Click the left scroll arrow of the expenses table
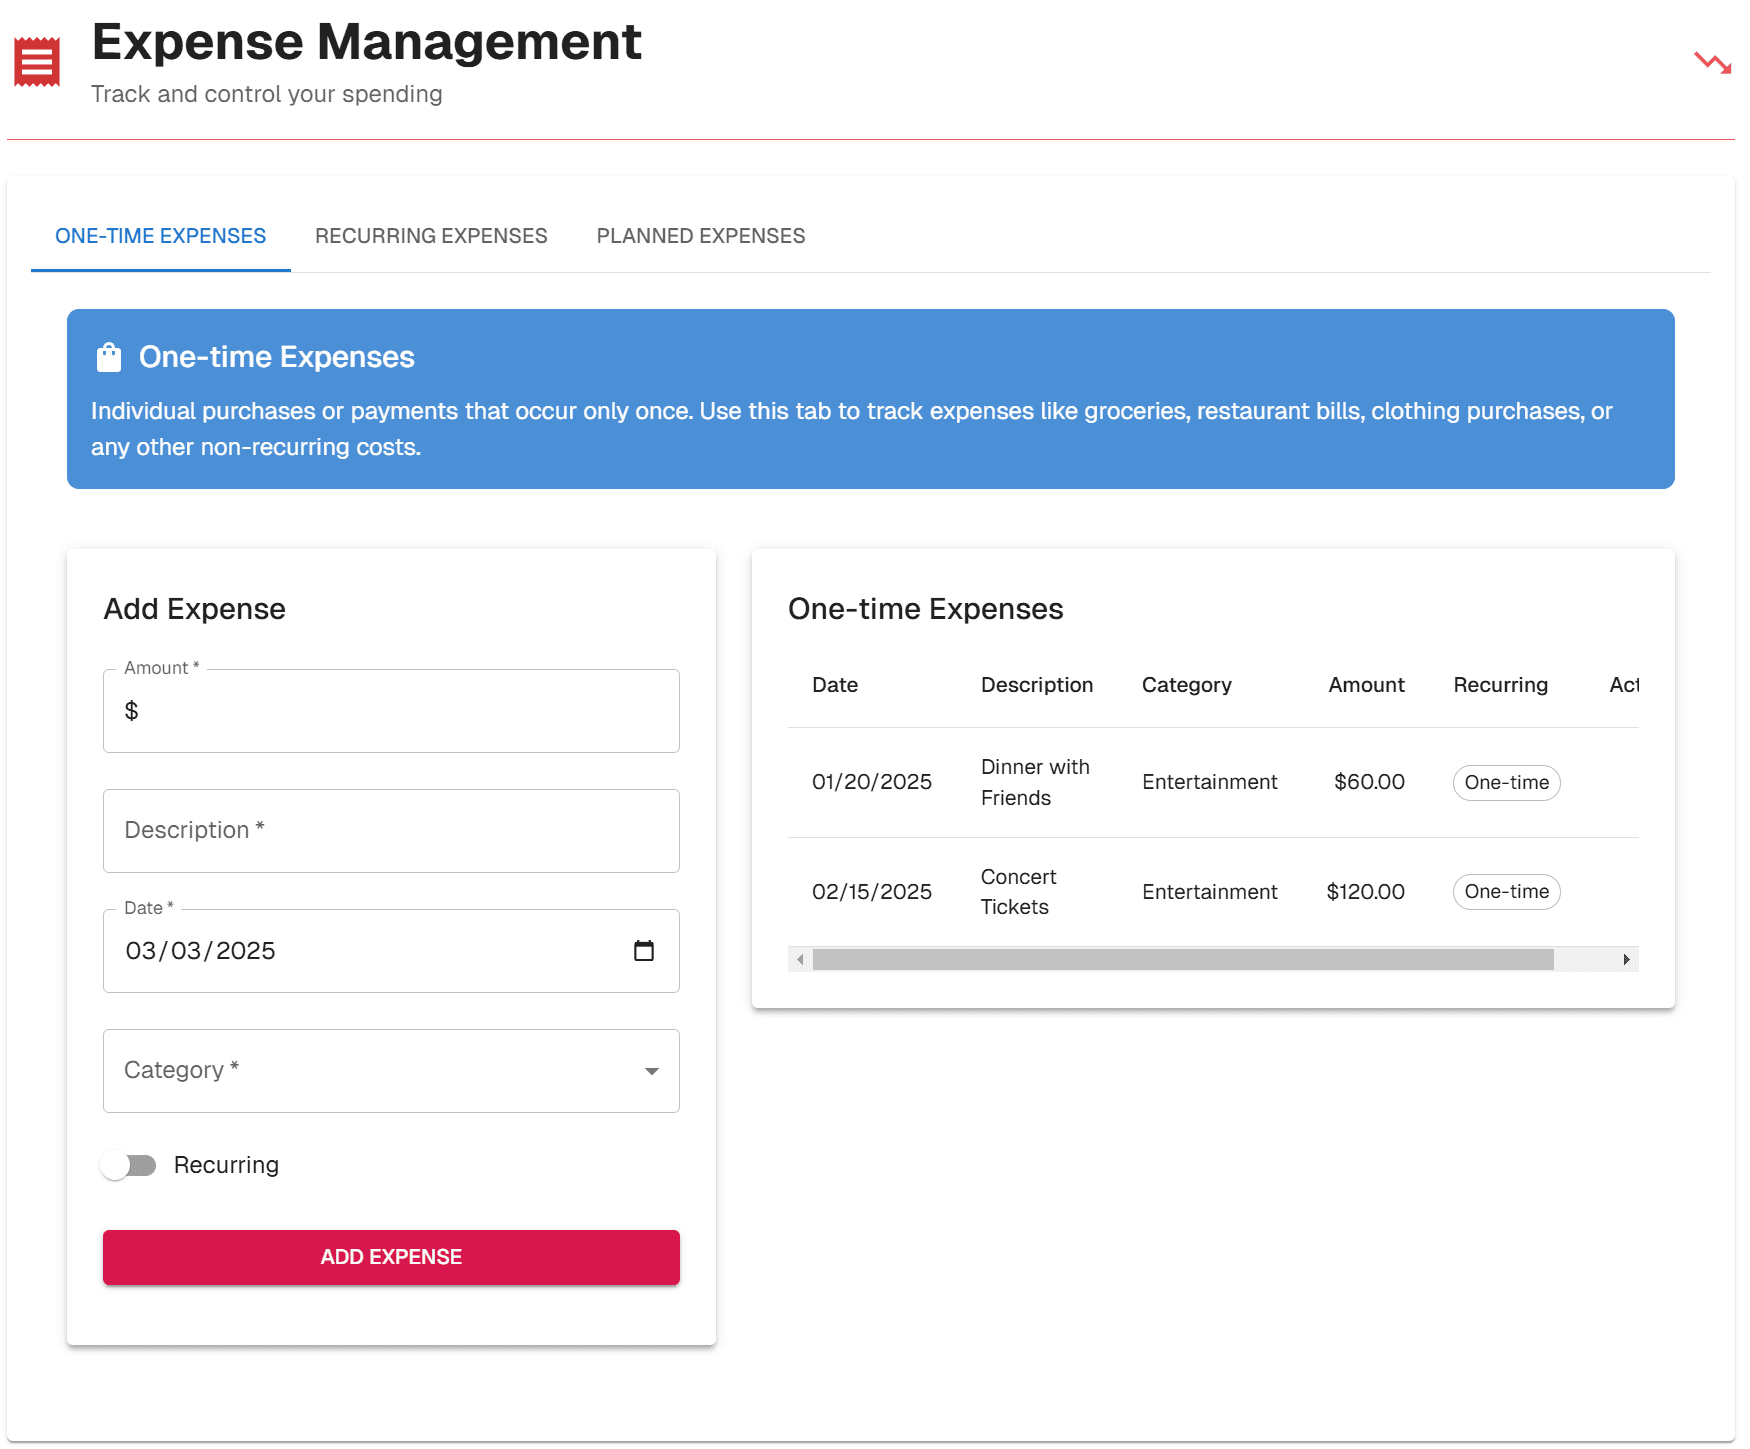Viewport: 1750px width, 1449px height. (799, 959)
